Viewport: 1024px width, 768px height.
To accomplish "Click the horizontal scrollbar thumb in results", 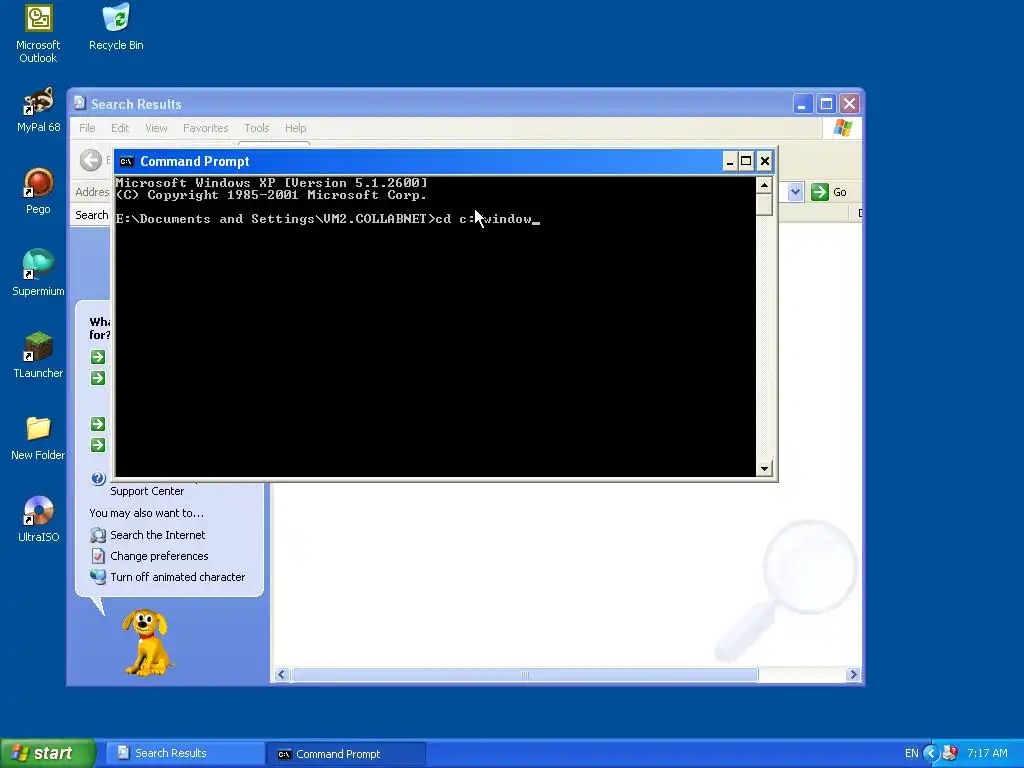I will [x=524, y=675].
